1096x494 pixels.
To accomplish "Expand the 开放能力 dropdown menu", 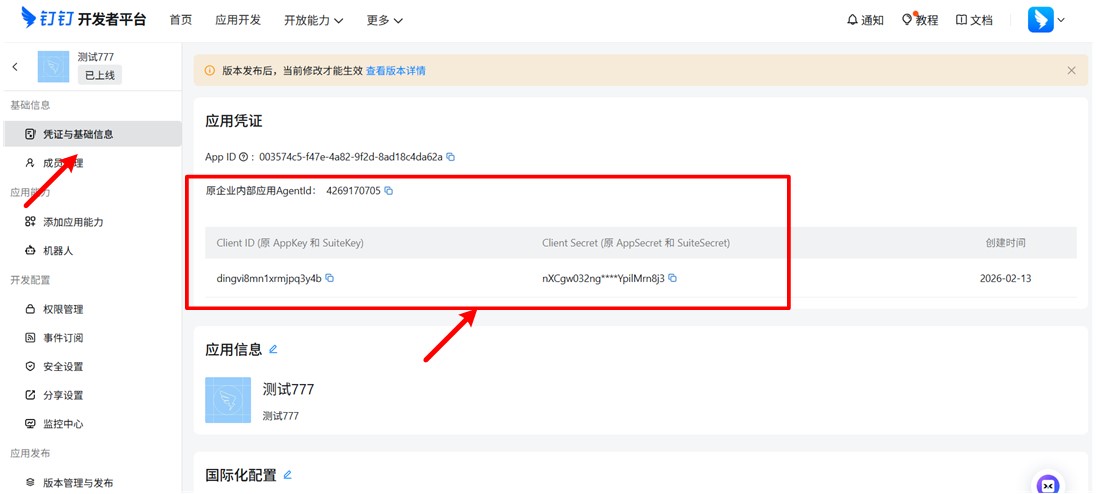I will (x=313, y=20).
